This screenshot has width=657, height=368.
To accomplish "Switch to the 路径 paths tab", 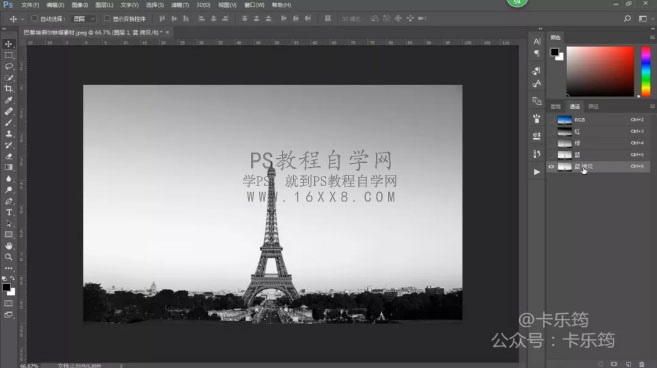I will [x=593, y=106].
